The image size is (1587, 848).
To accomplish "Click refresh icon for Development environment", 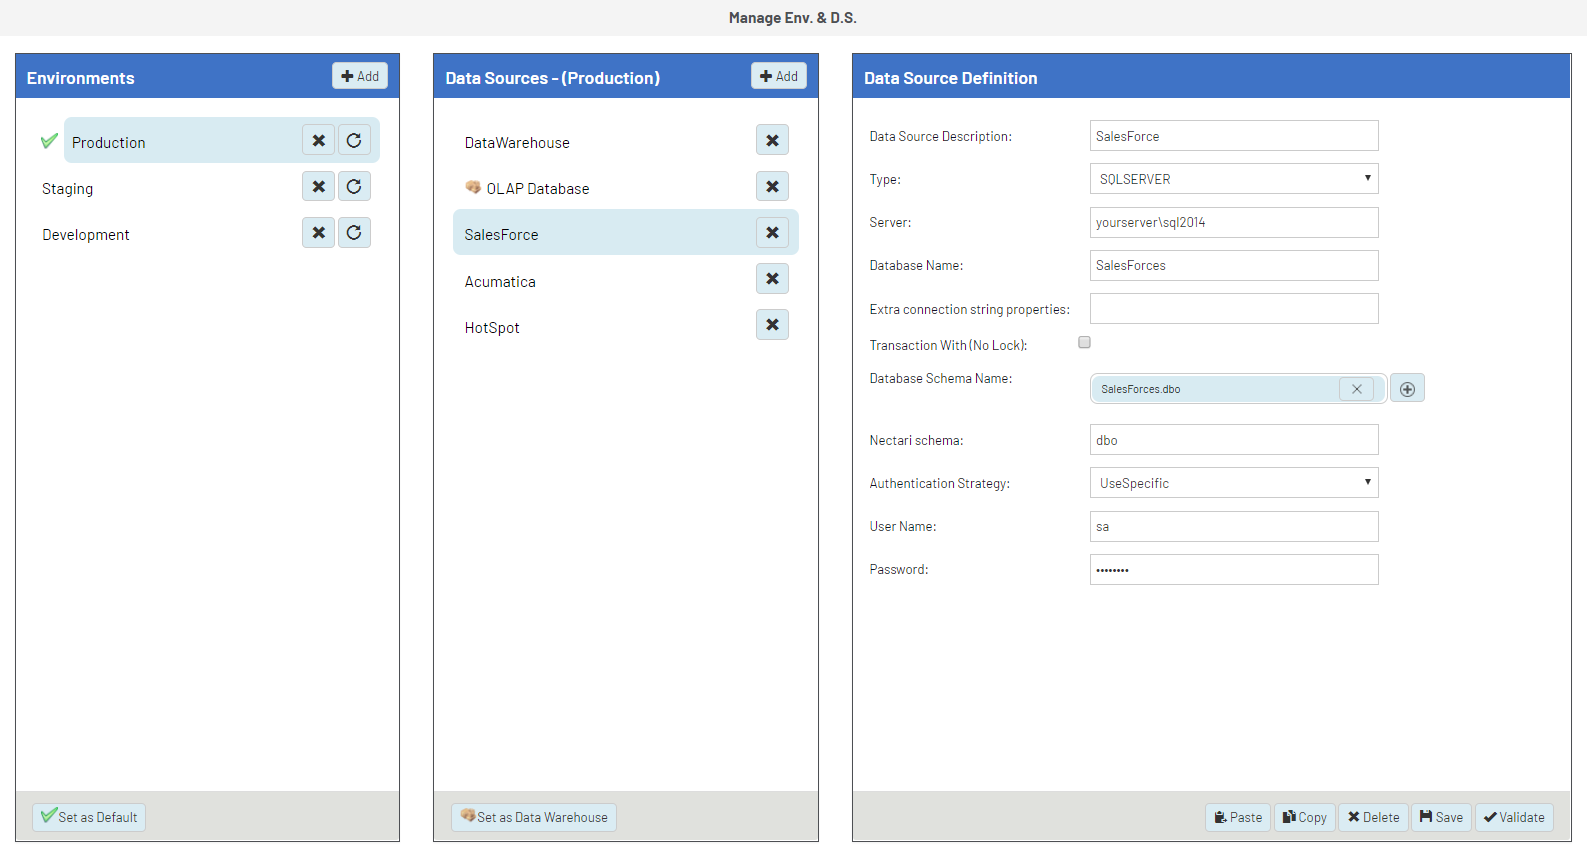I will 354,233.
